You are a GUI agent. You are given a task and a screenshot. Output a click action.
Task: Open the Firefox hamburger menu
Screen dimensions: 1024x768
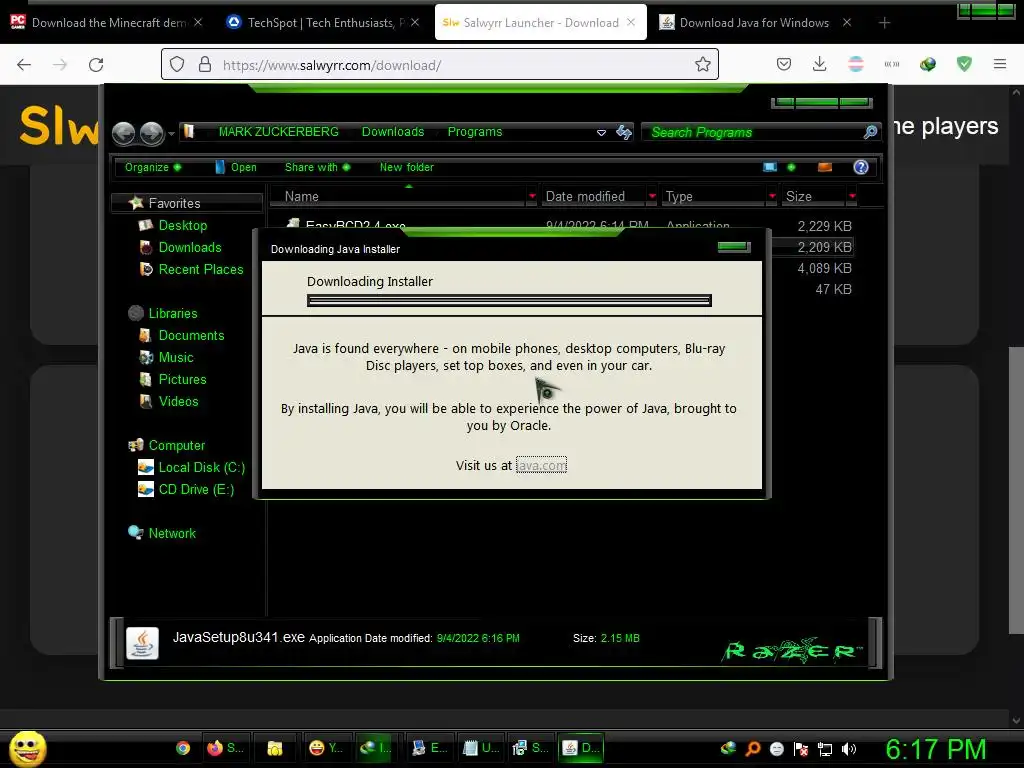[999, 64]
